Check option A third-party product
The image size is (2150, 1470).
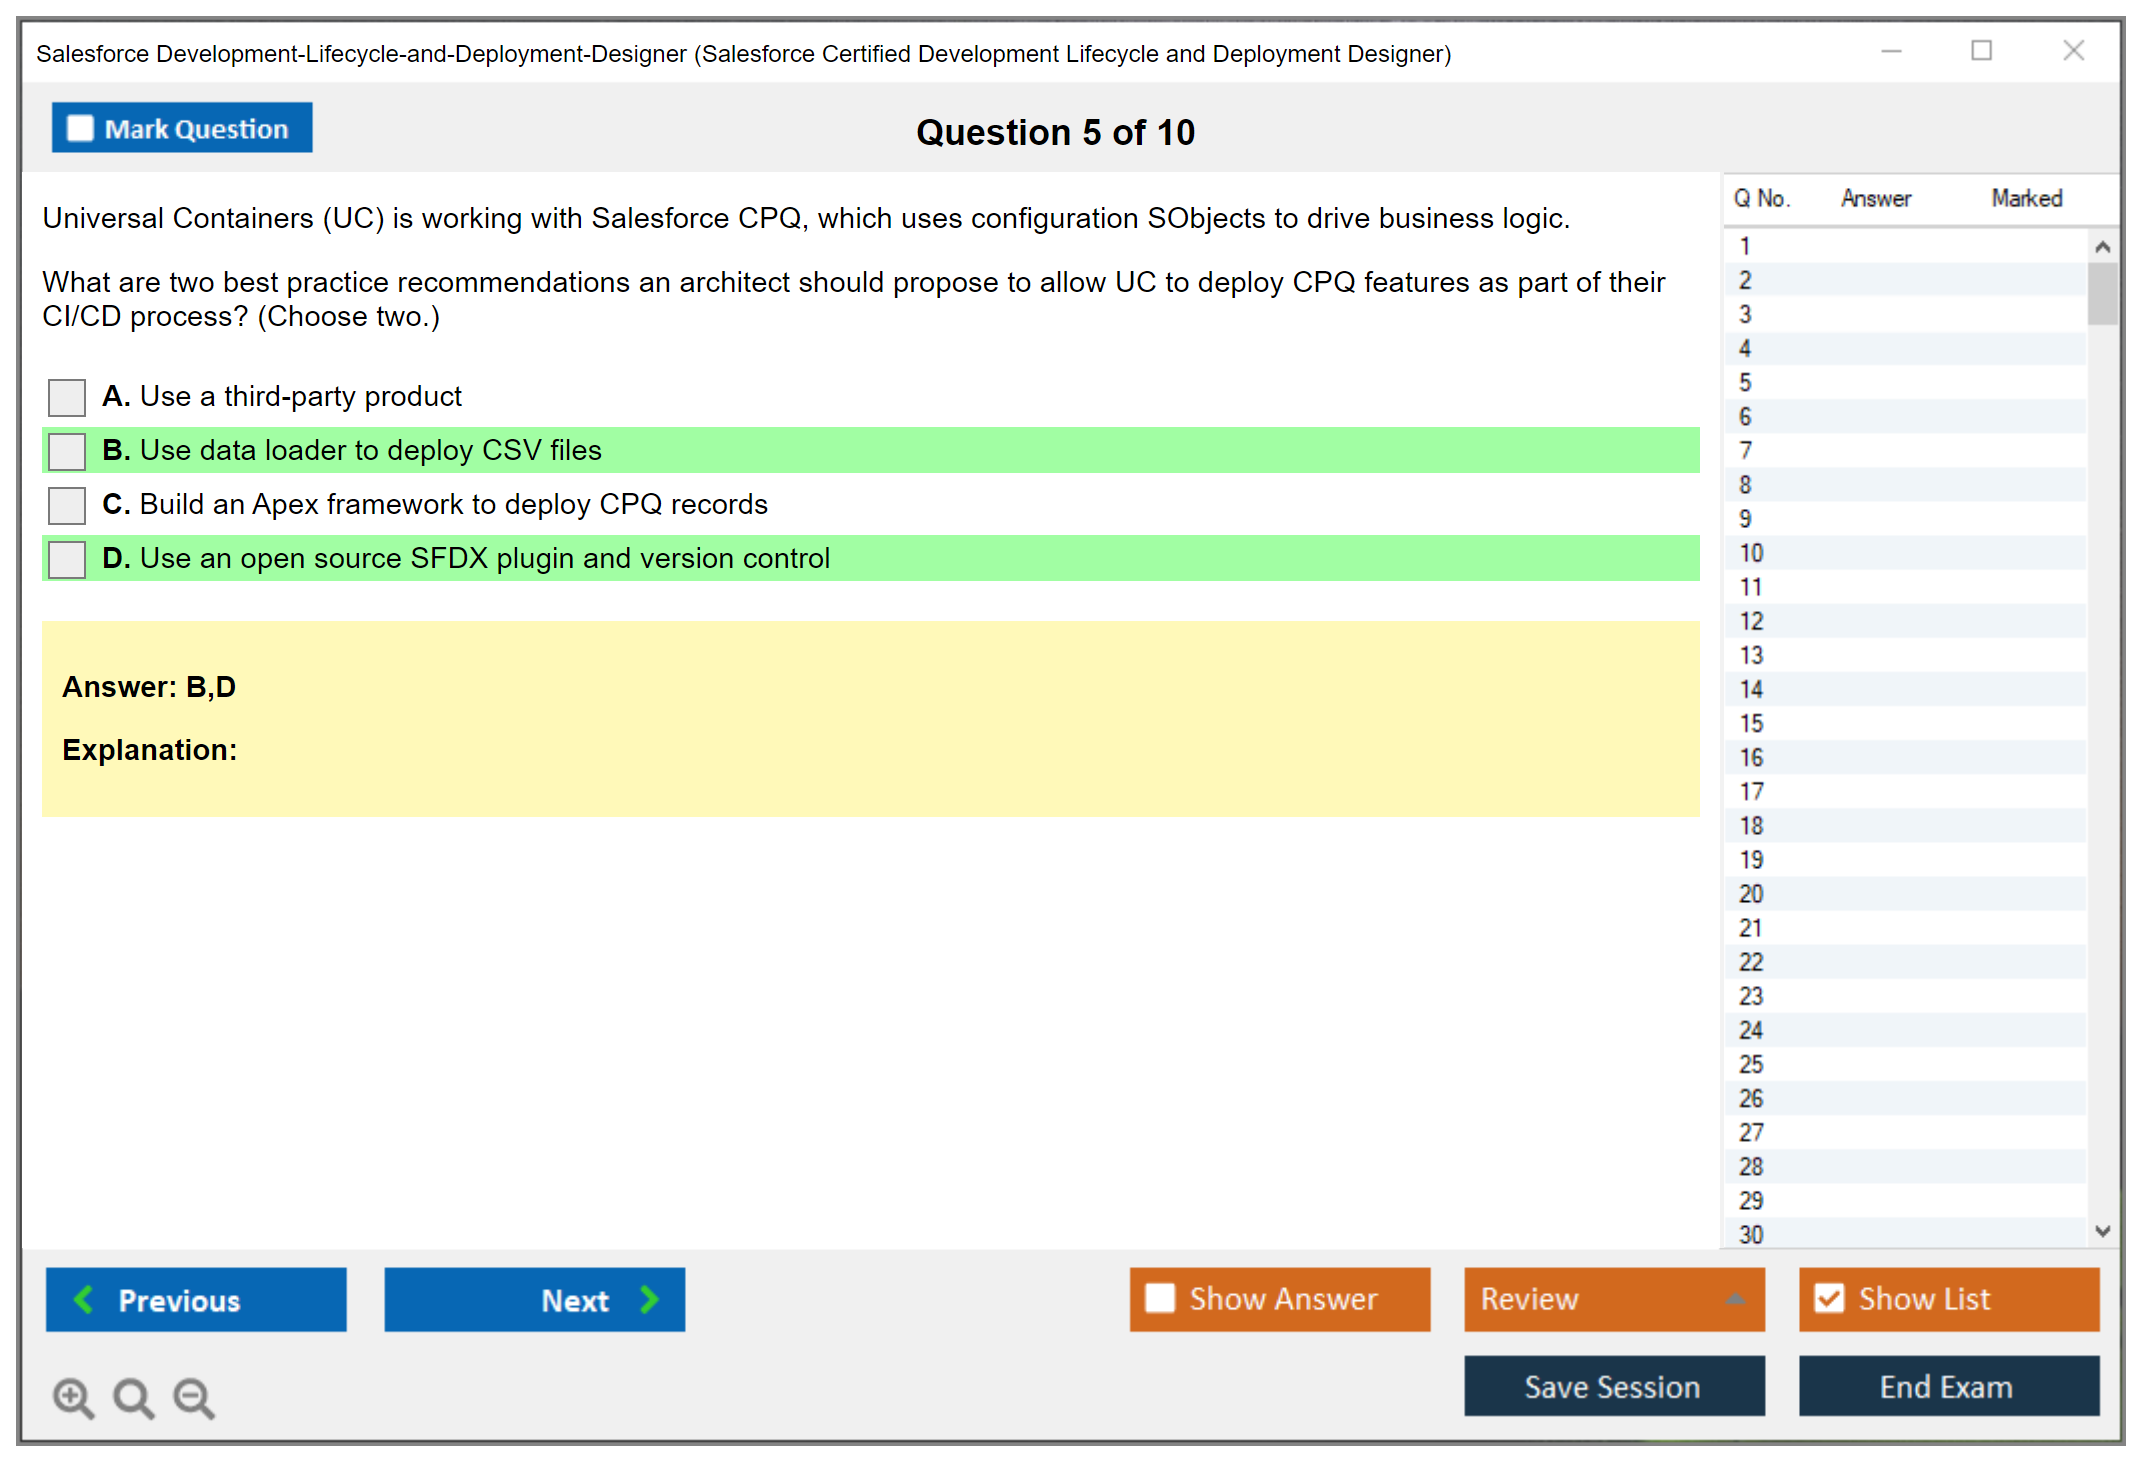point(67,397)
